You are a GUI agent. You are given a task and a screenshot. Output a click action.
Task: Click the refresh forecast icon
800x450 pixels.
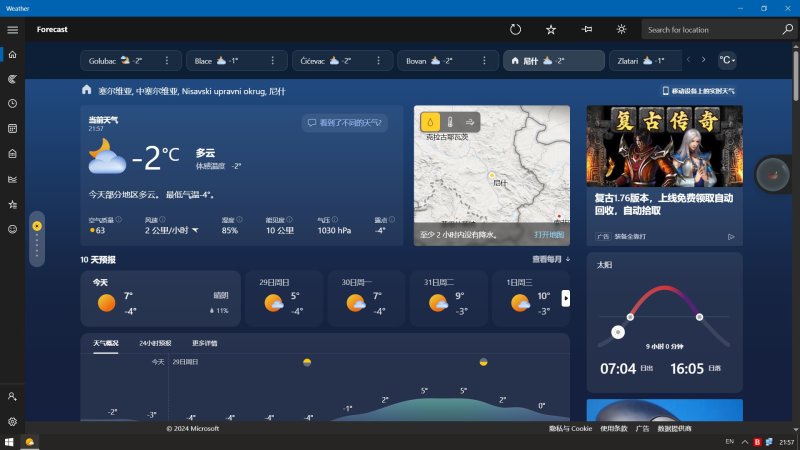pos(516,30)
